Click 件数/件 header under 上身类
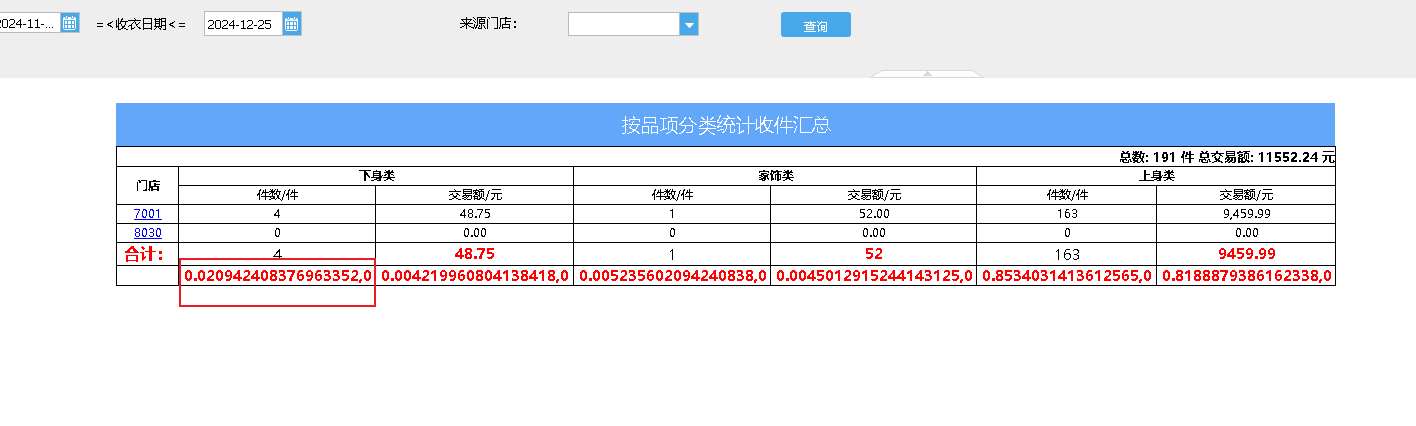The image size is (1416, 426). point(1066,195)
